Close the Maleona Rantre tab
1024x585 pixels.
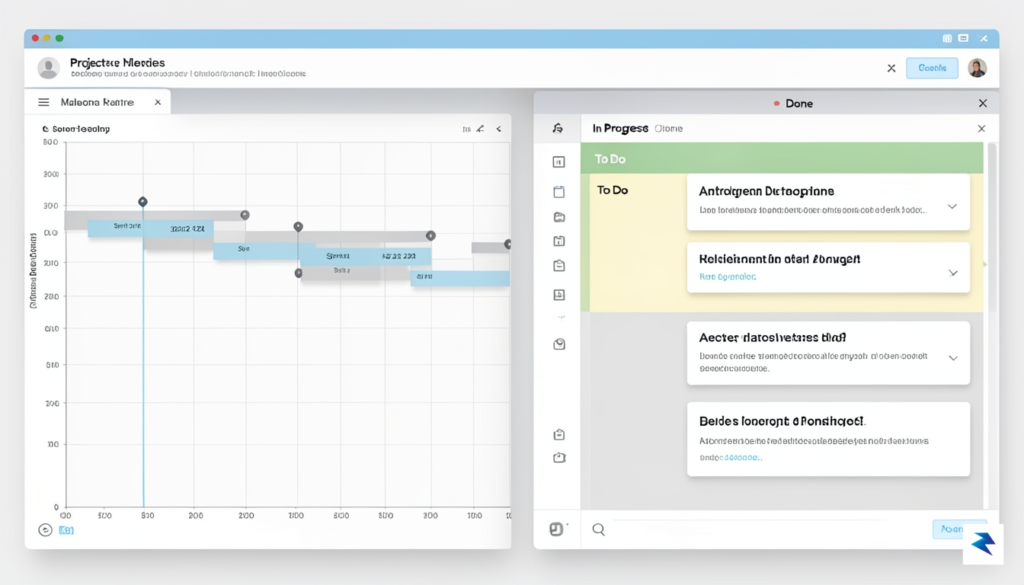click(x=157, y=103)
